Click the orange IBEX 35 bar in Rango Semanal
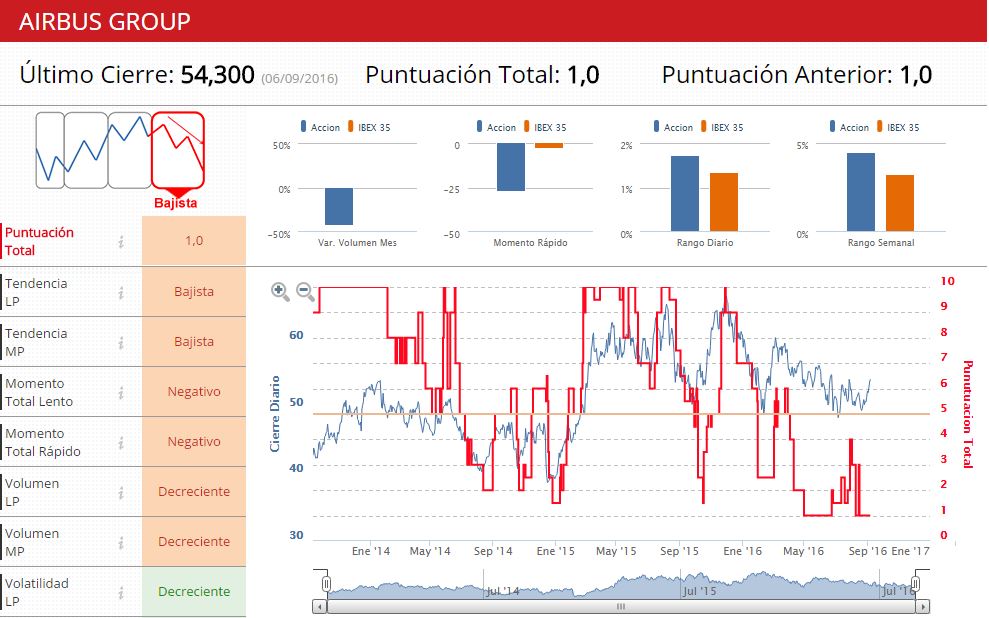Screen dimensions: 989x618 [x=899, y=203]
